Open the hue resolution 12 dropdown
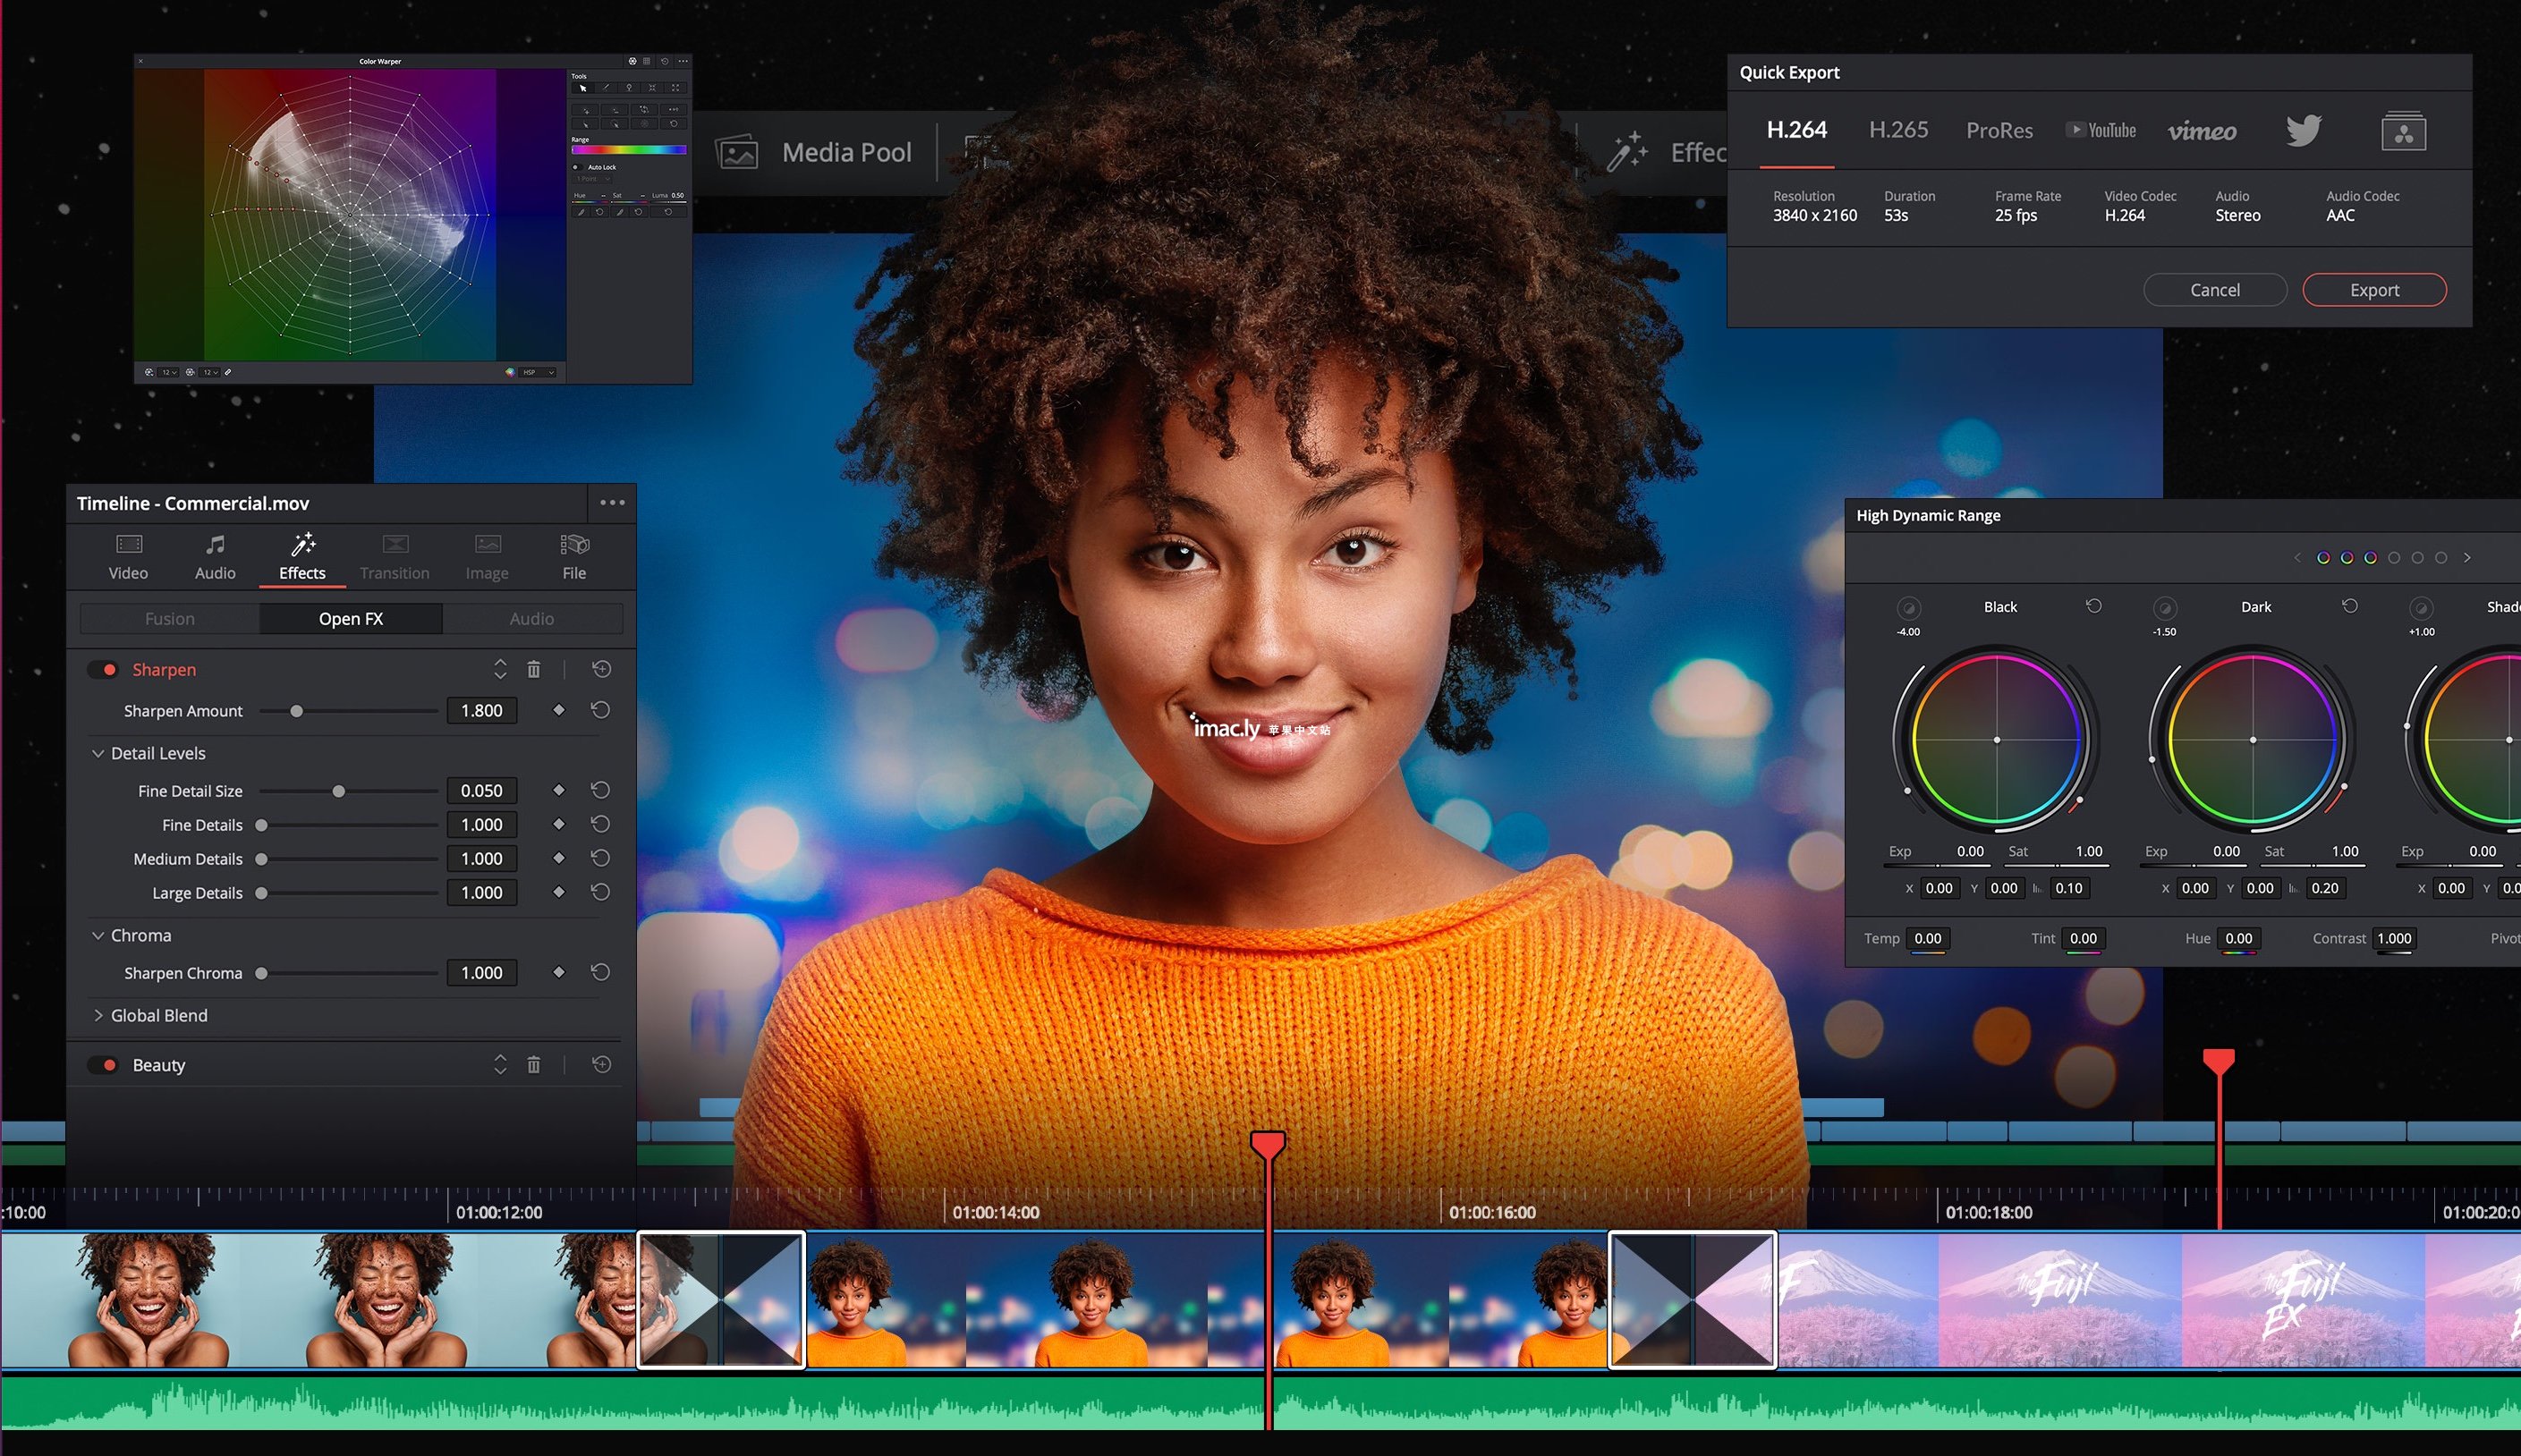The image size is (2521, 1456). tap(168, 373)
